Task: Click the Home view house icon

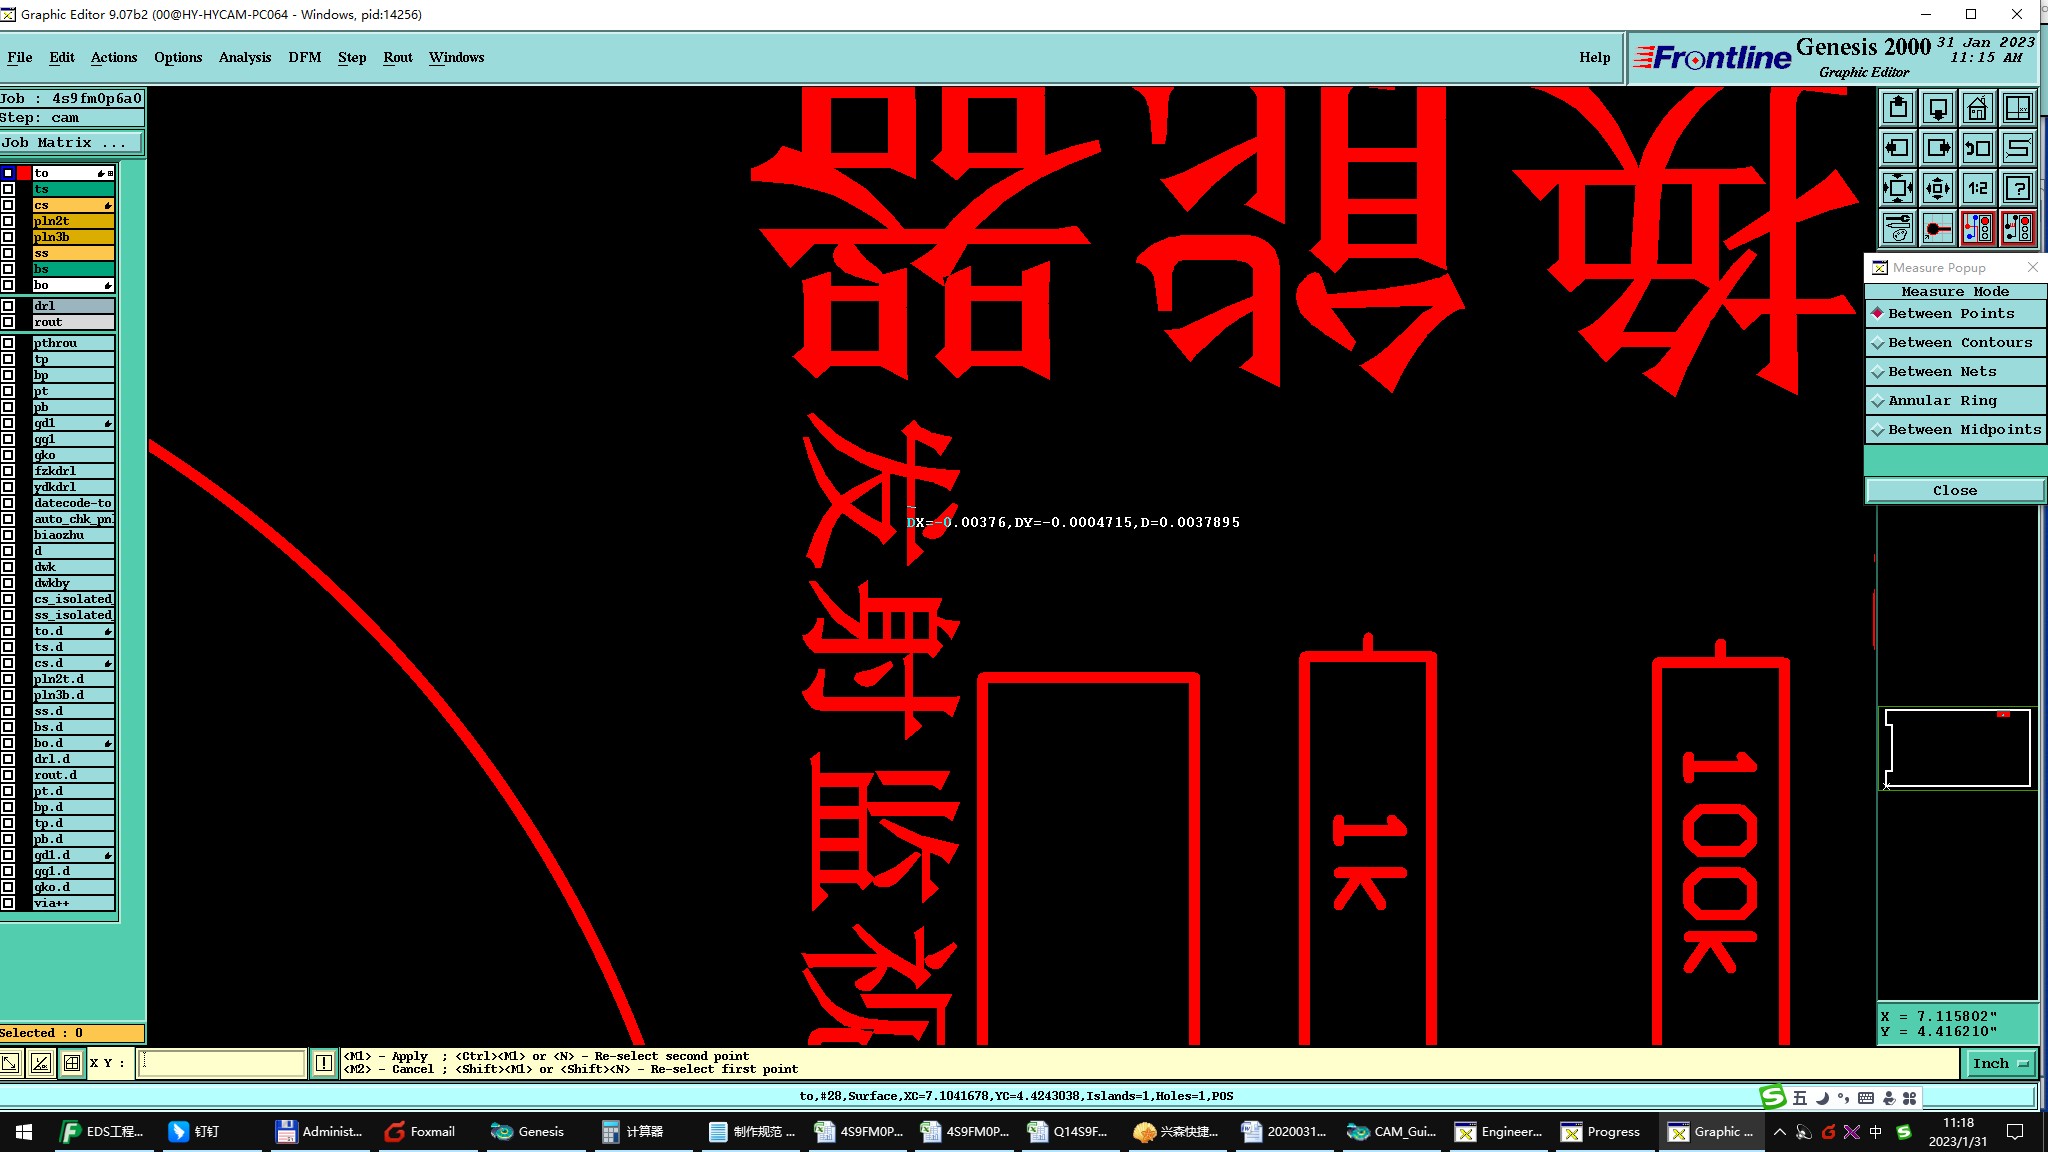Action: (1977, 108)
